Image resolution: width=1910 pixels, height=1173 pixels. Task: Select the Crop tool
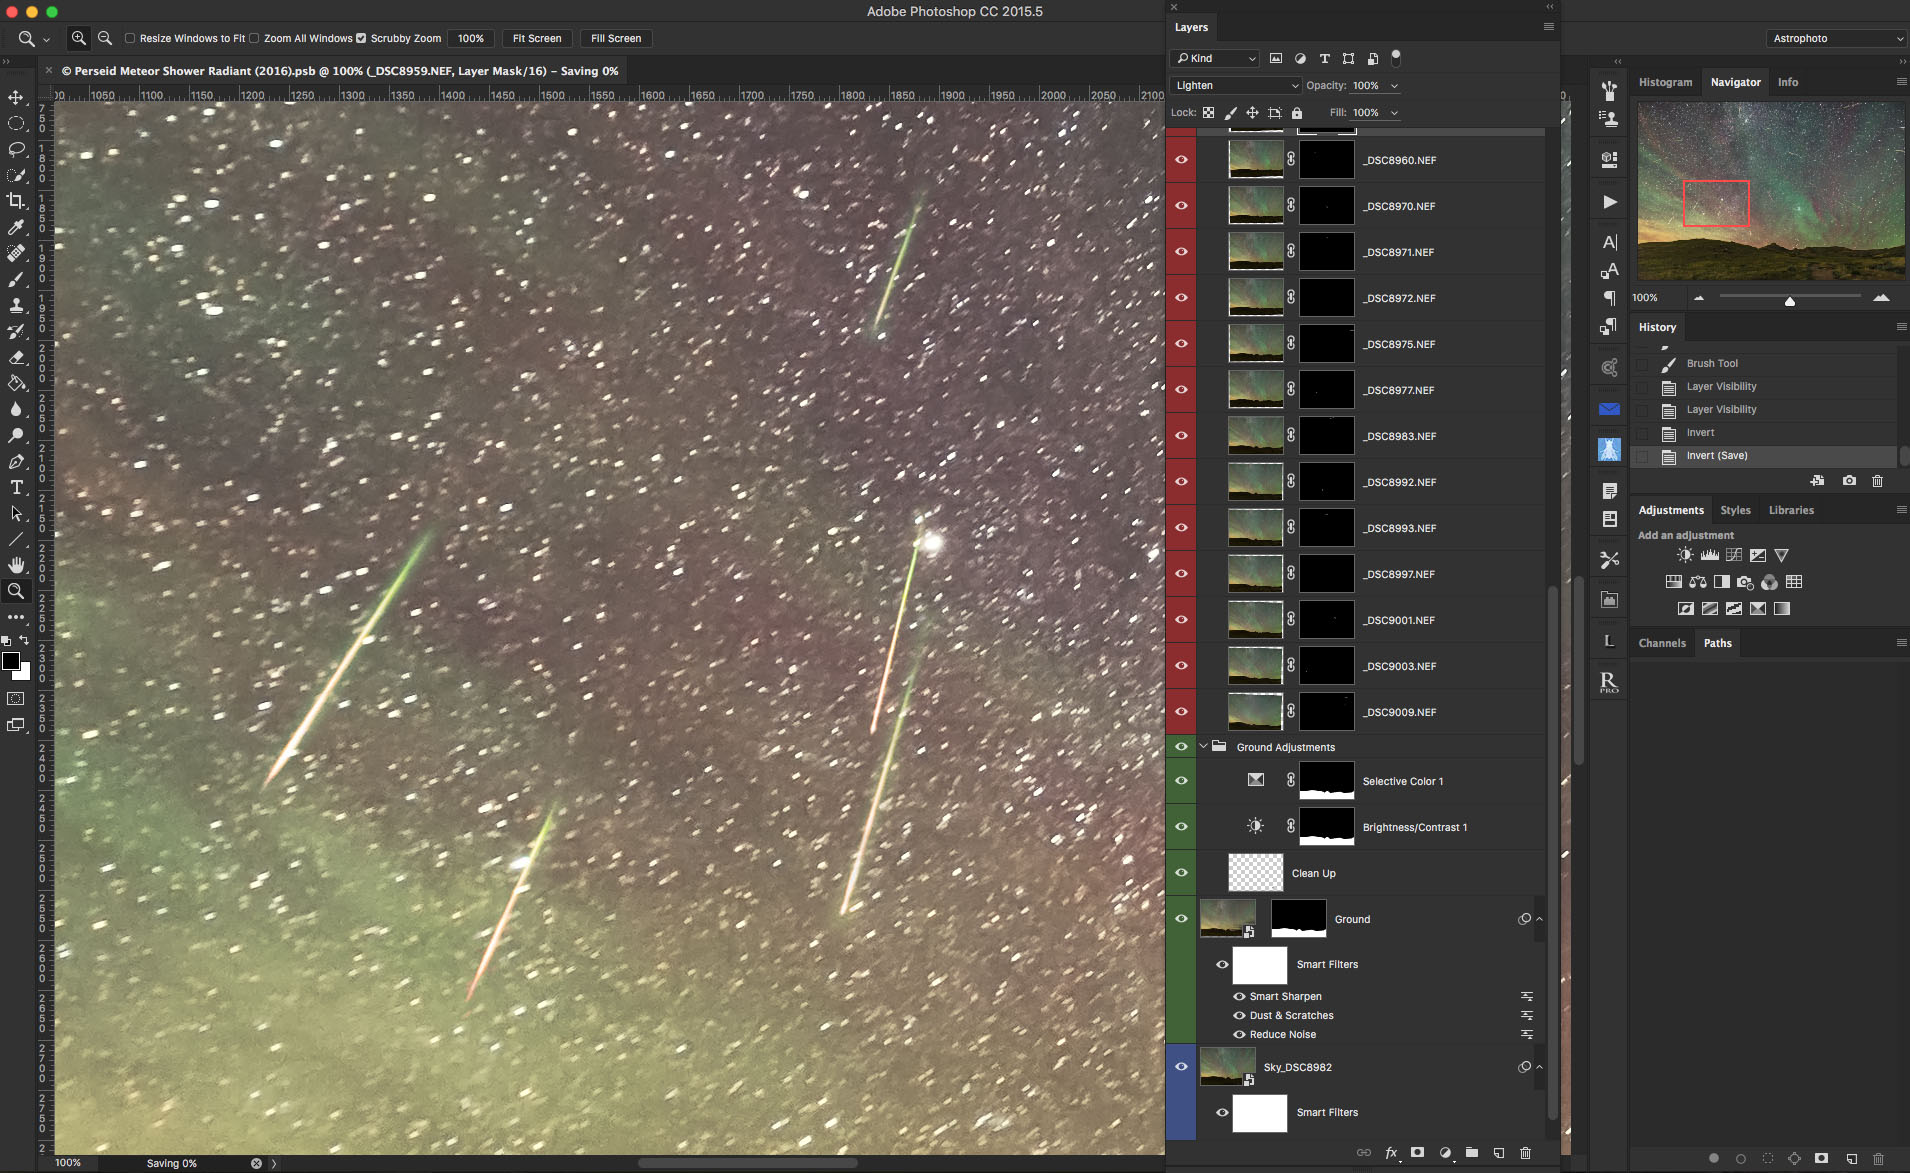click(16, 201)
